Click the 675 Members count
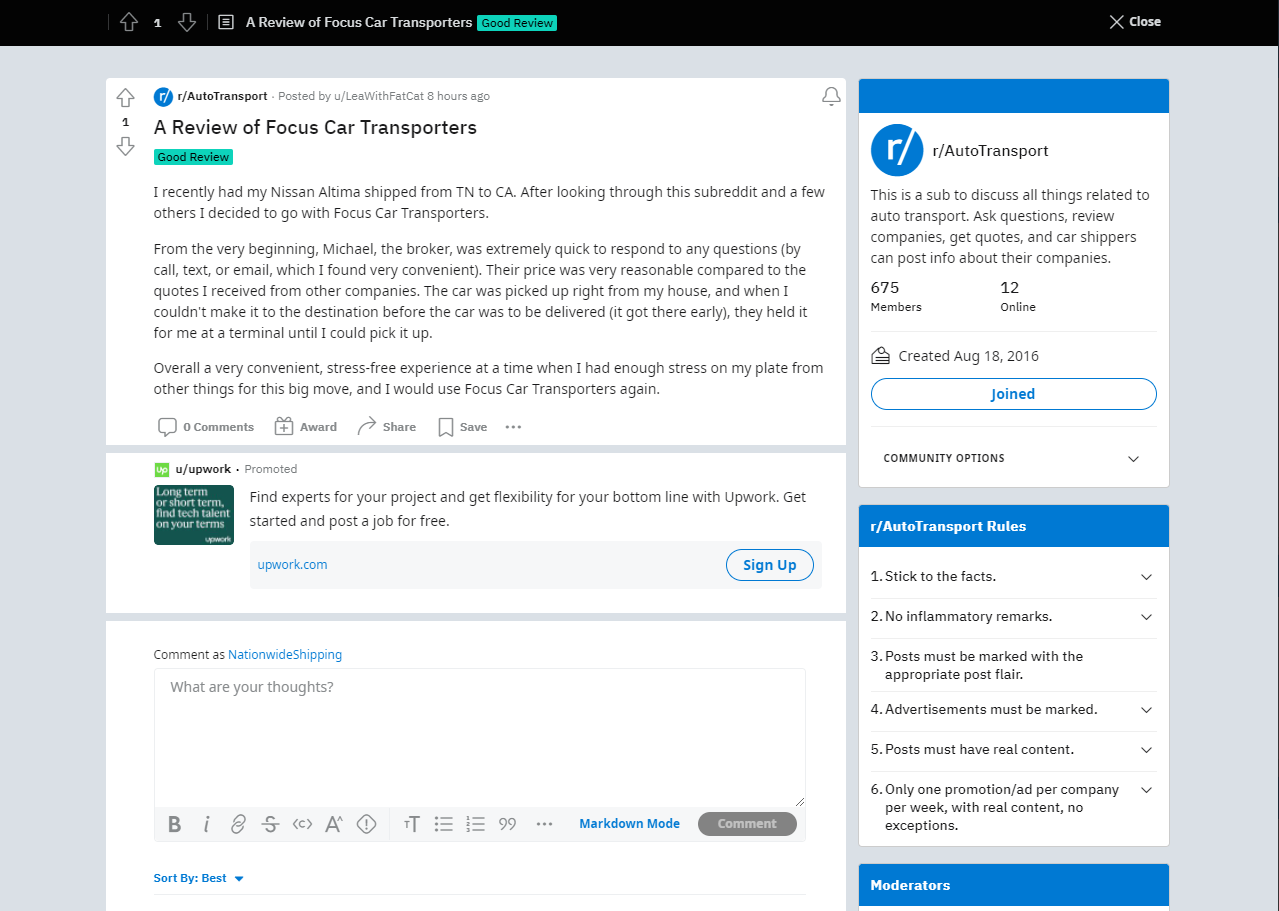The image size is (1279, 911). pyautogui.click(x=896, y=297)
